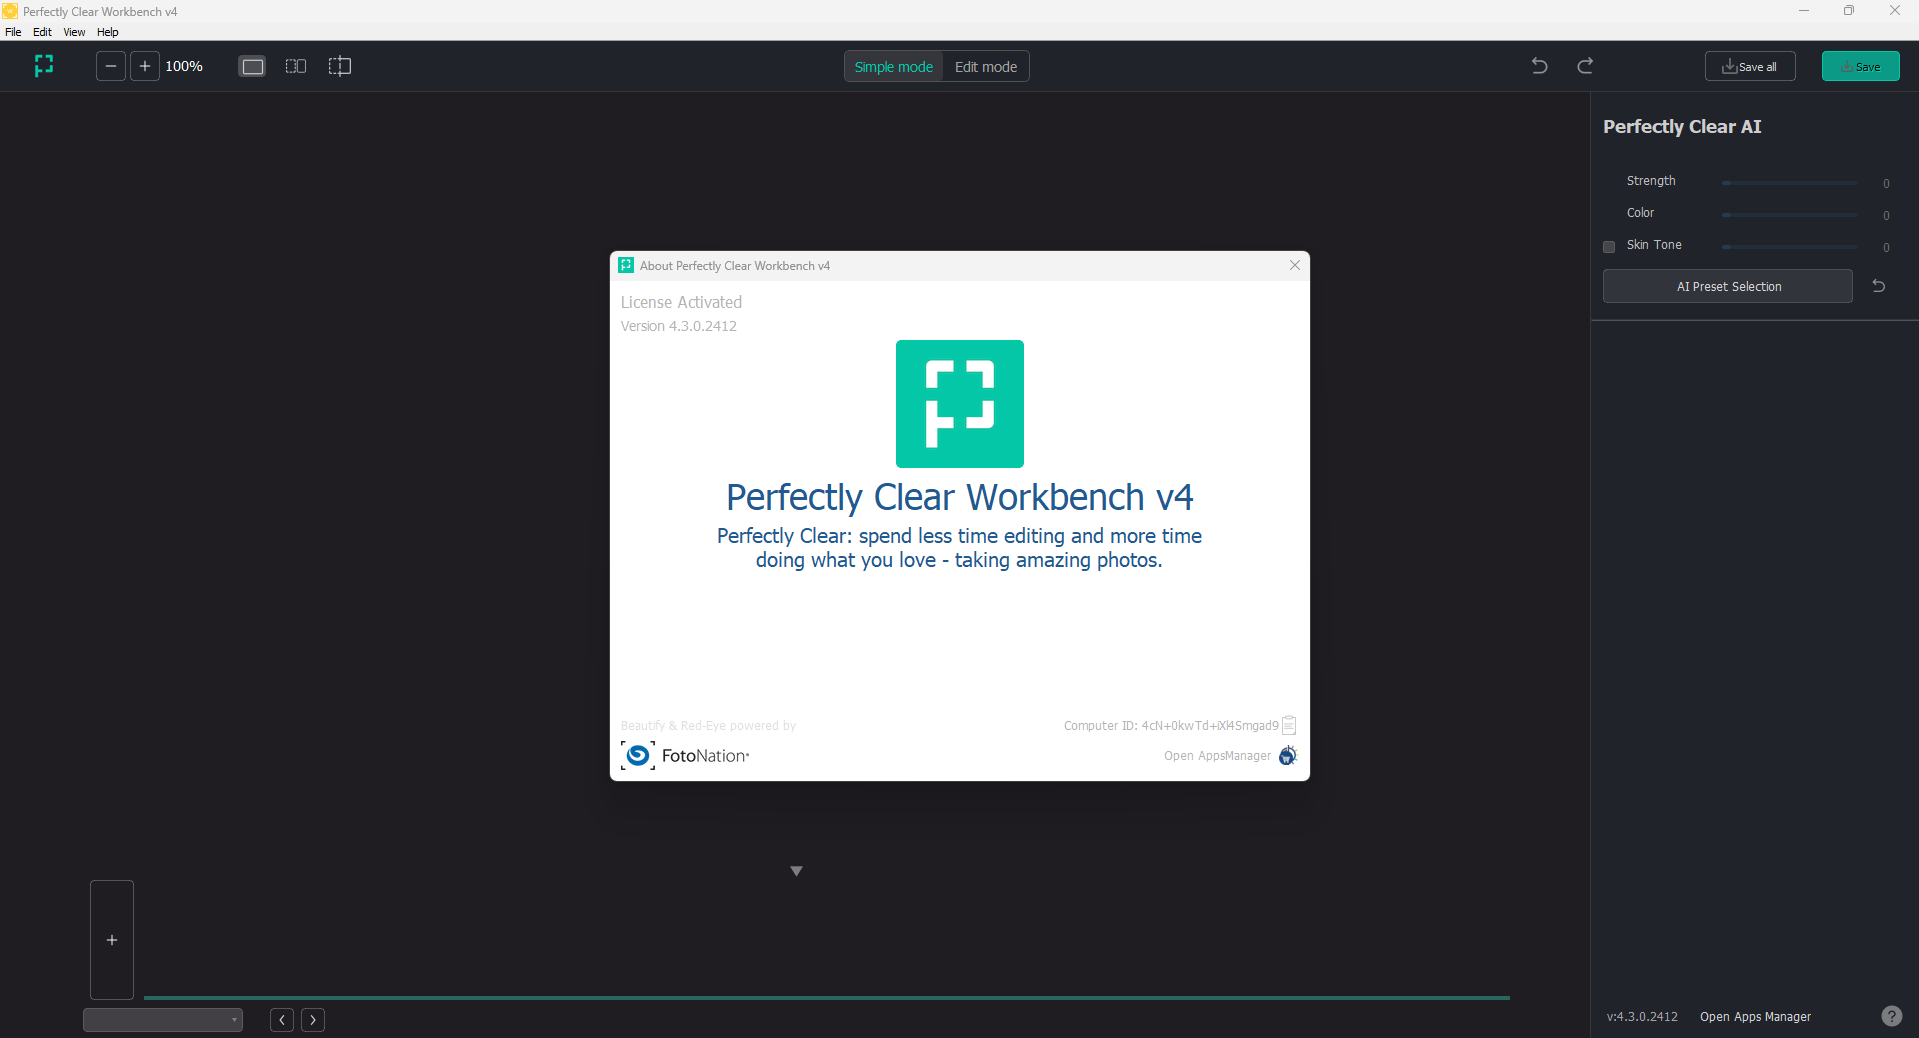Open the Help menu

click(x=107, y=32)
